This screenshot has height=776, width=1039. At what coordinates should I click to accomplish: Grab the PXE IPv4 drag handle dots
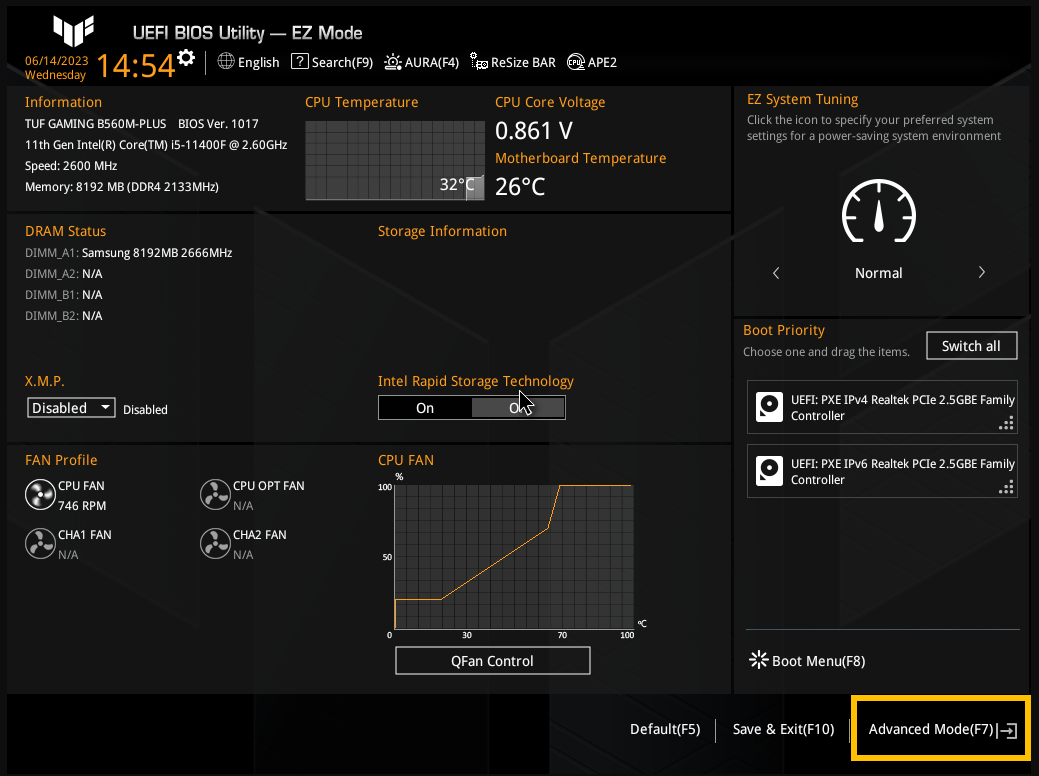(1006, 423)
